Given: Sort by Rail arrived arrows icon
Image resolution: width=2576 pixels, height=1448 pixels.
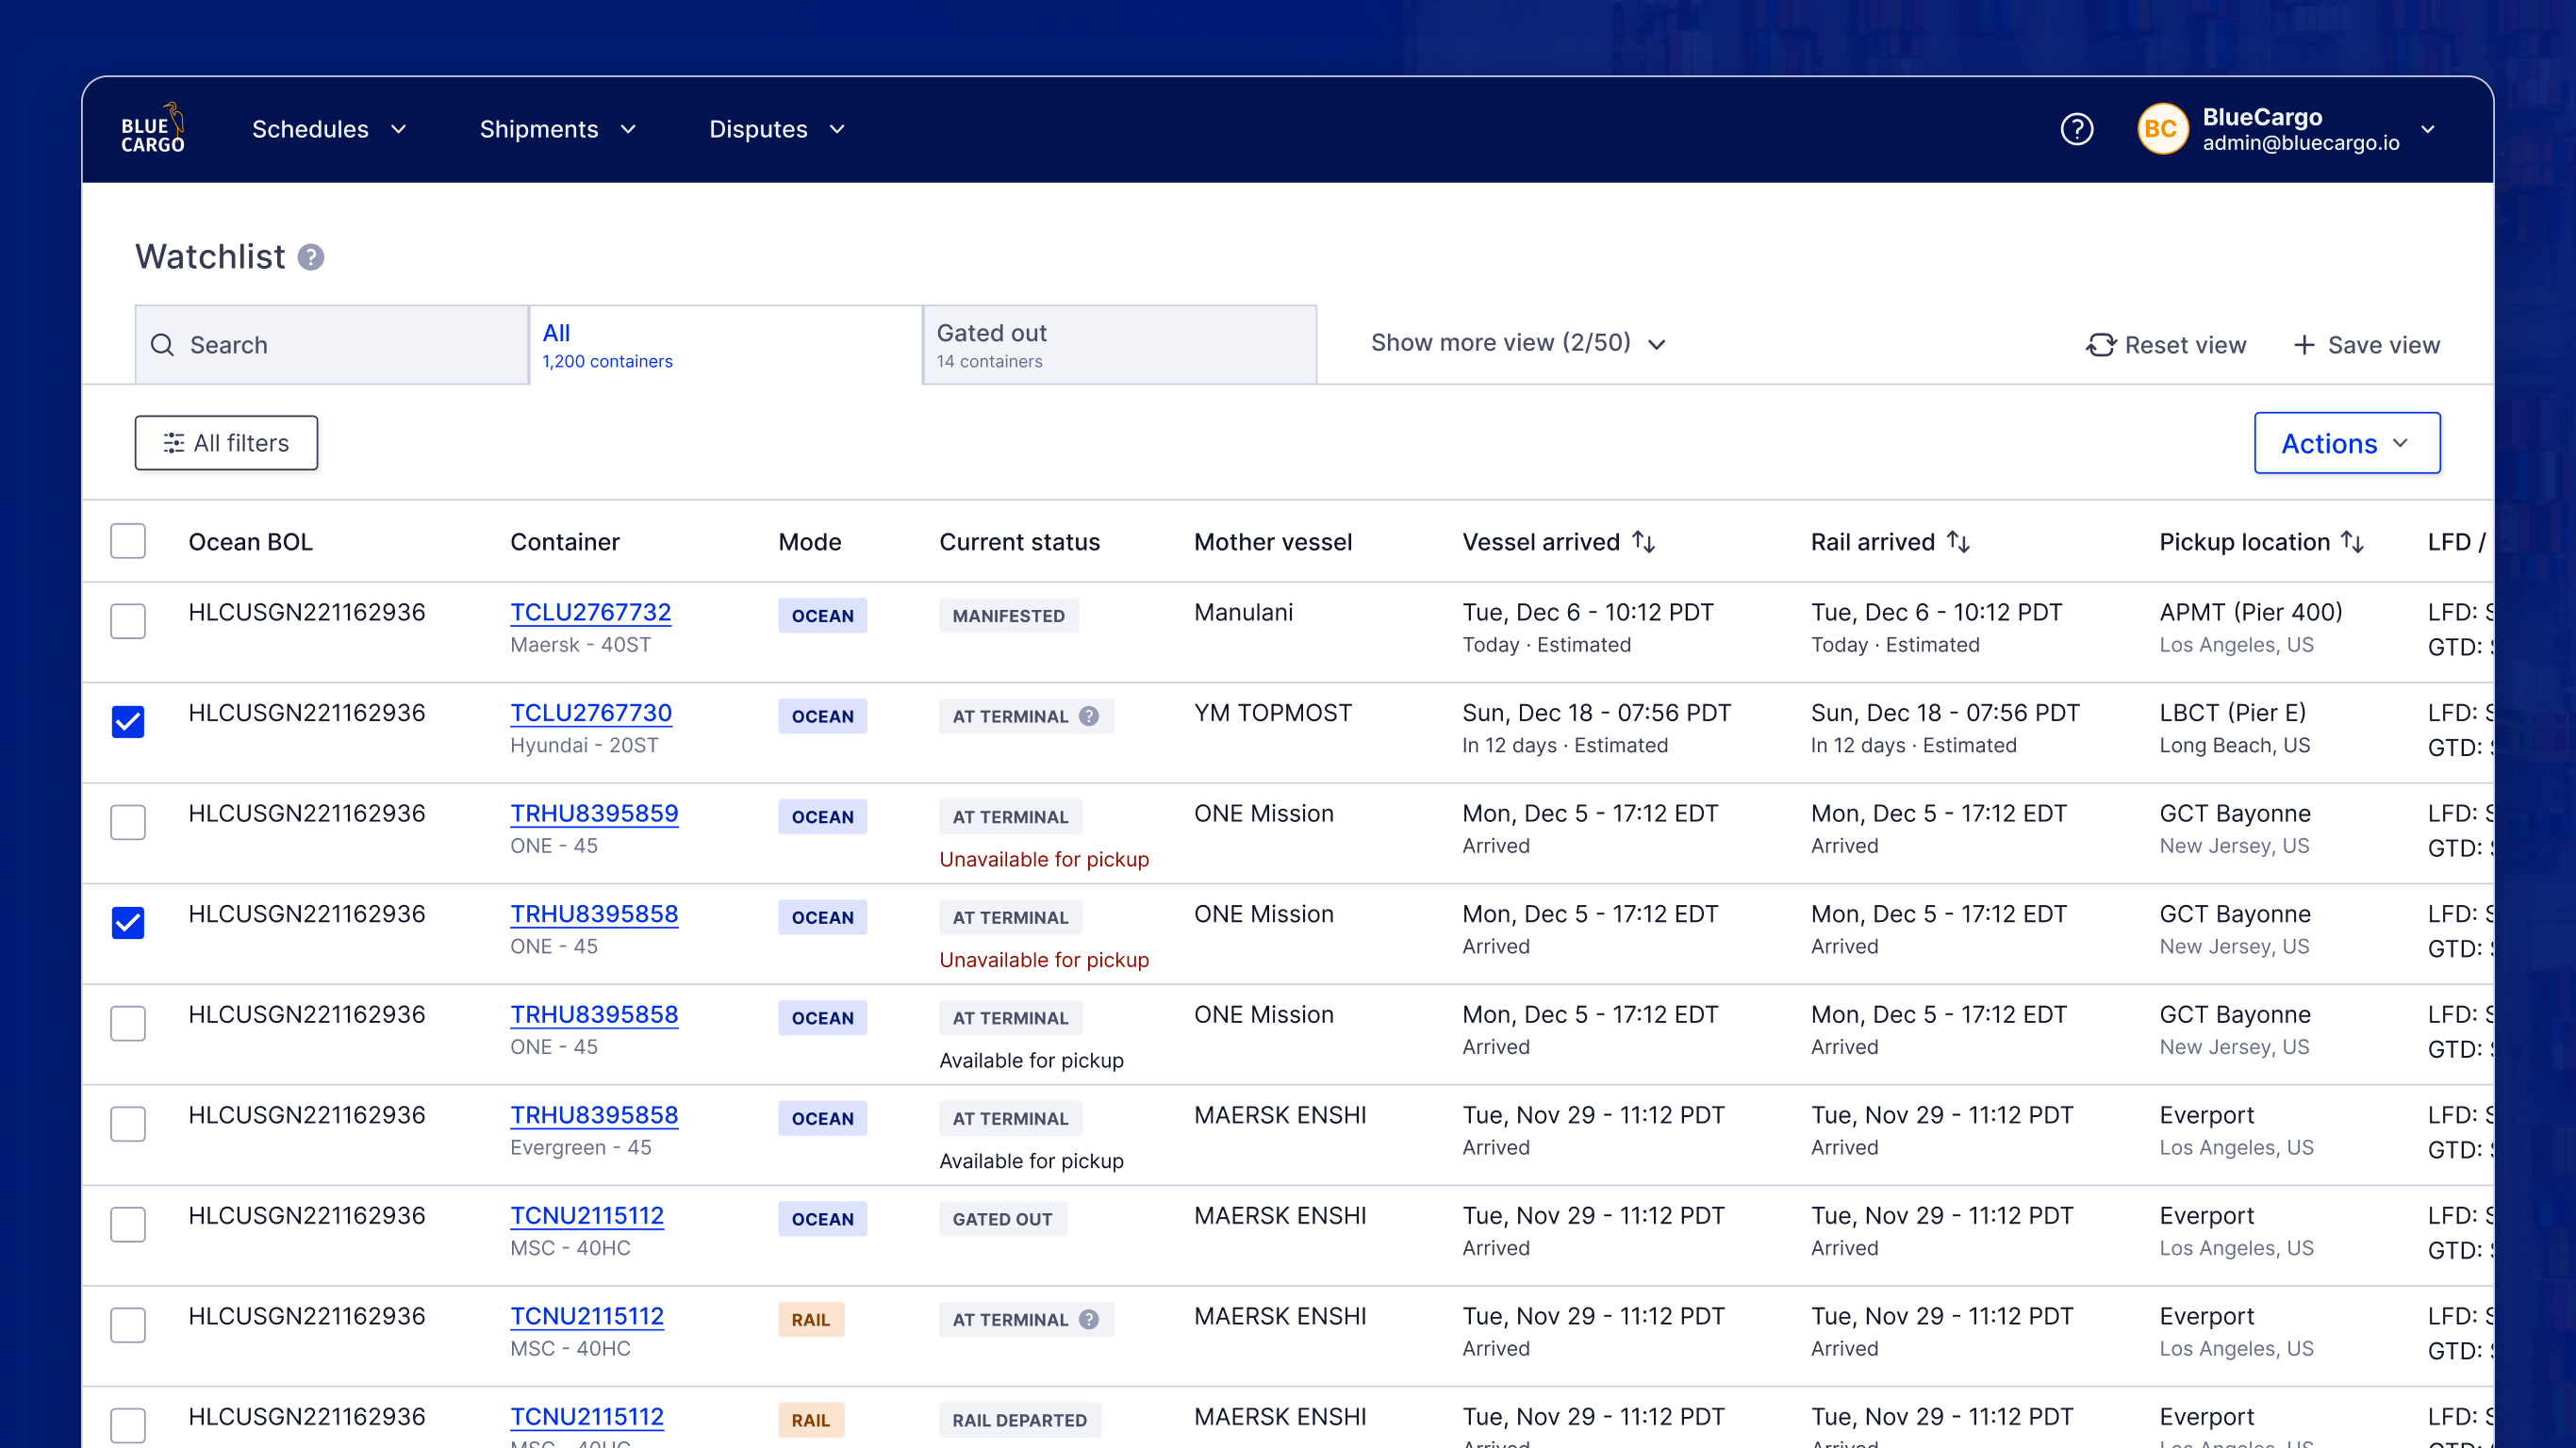Looking at the screenshot, I should pos(1958,542).
